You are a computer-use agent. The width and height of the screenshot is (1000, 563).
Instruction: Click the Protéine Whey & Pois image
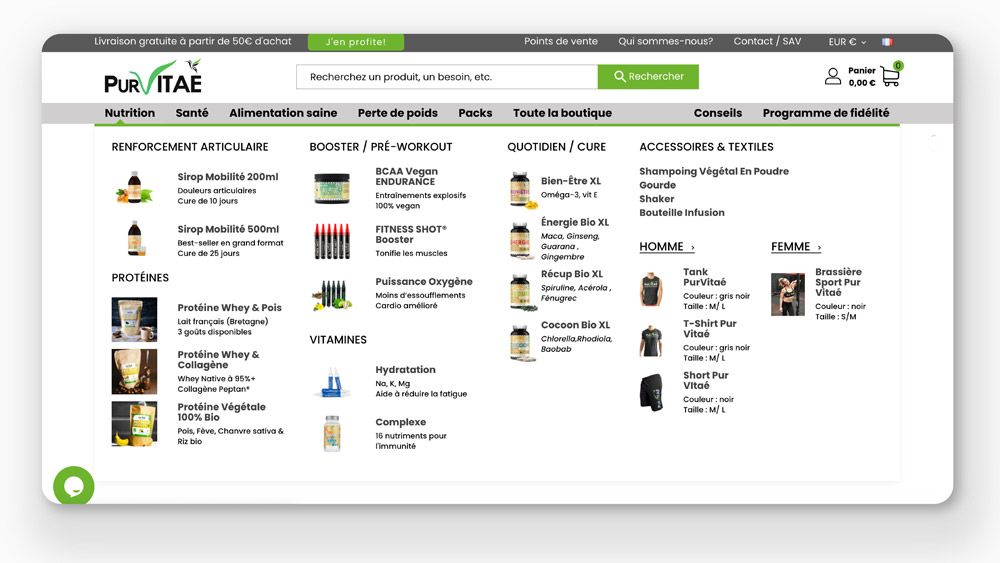[x=134, y=319]
